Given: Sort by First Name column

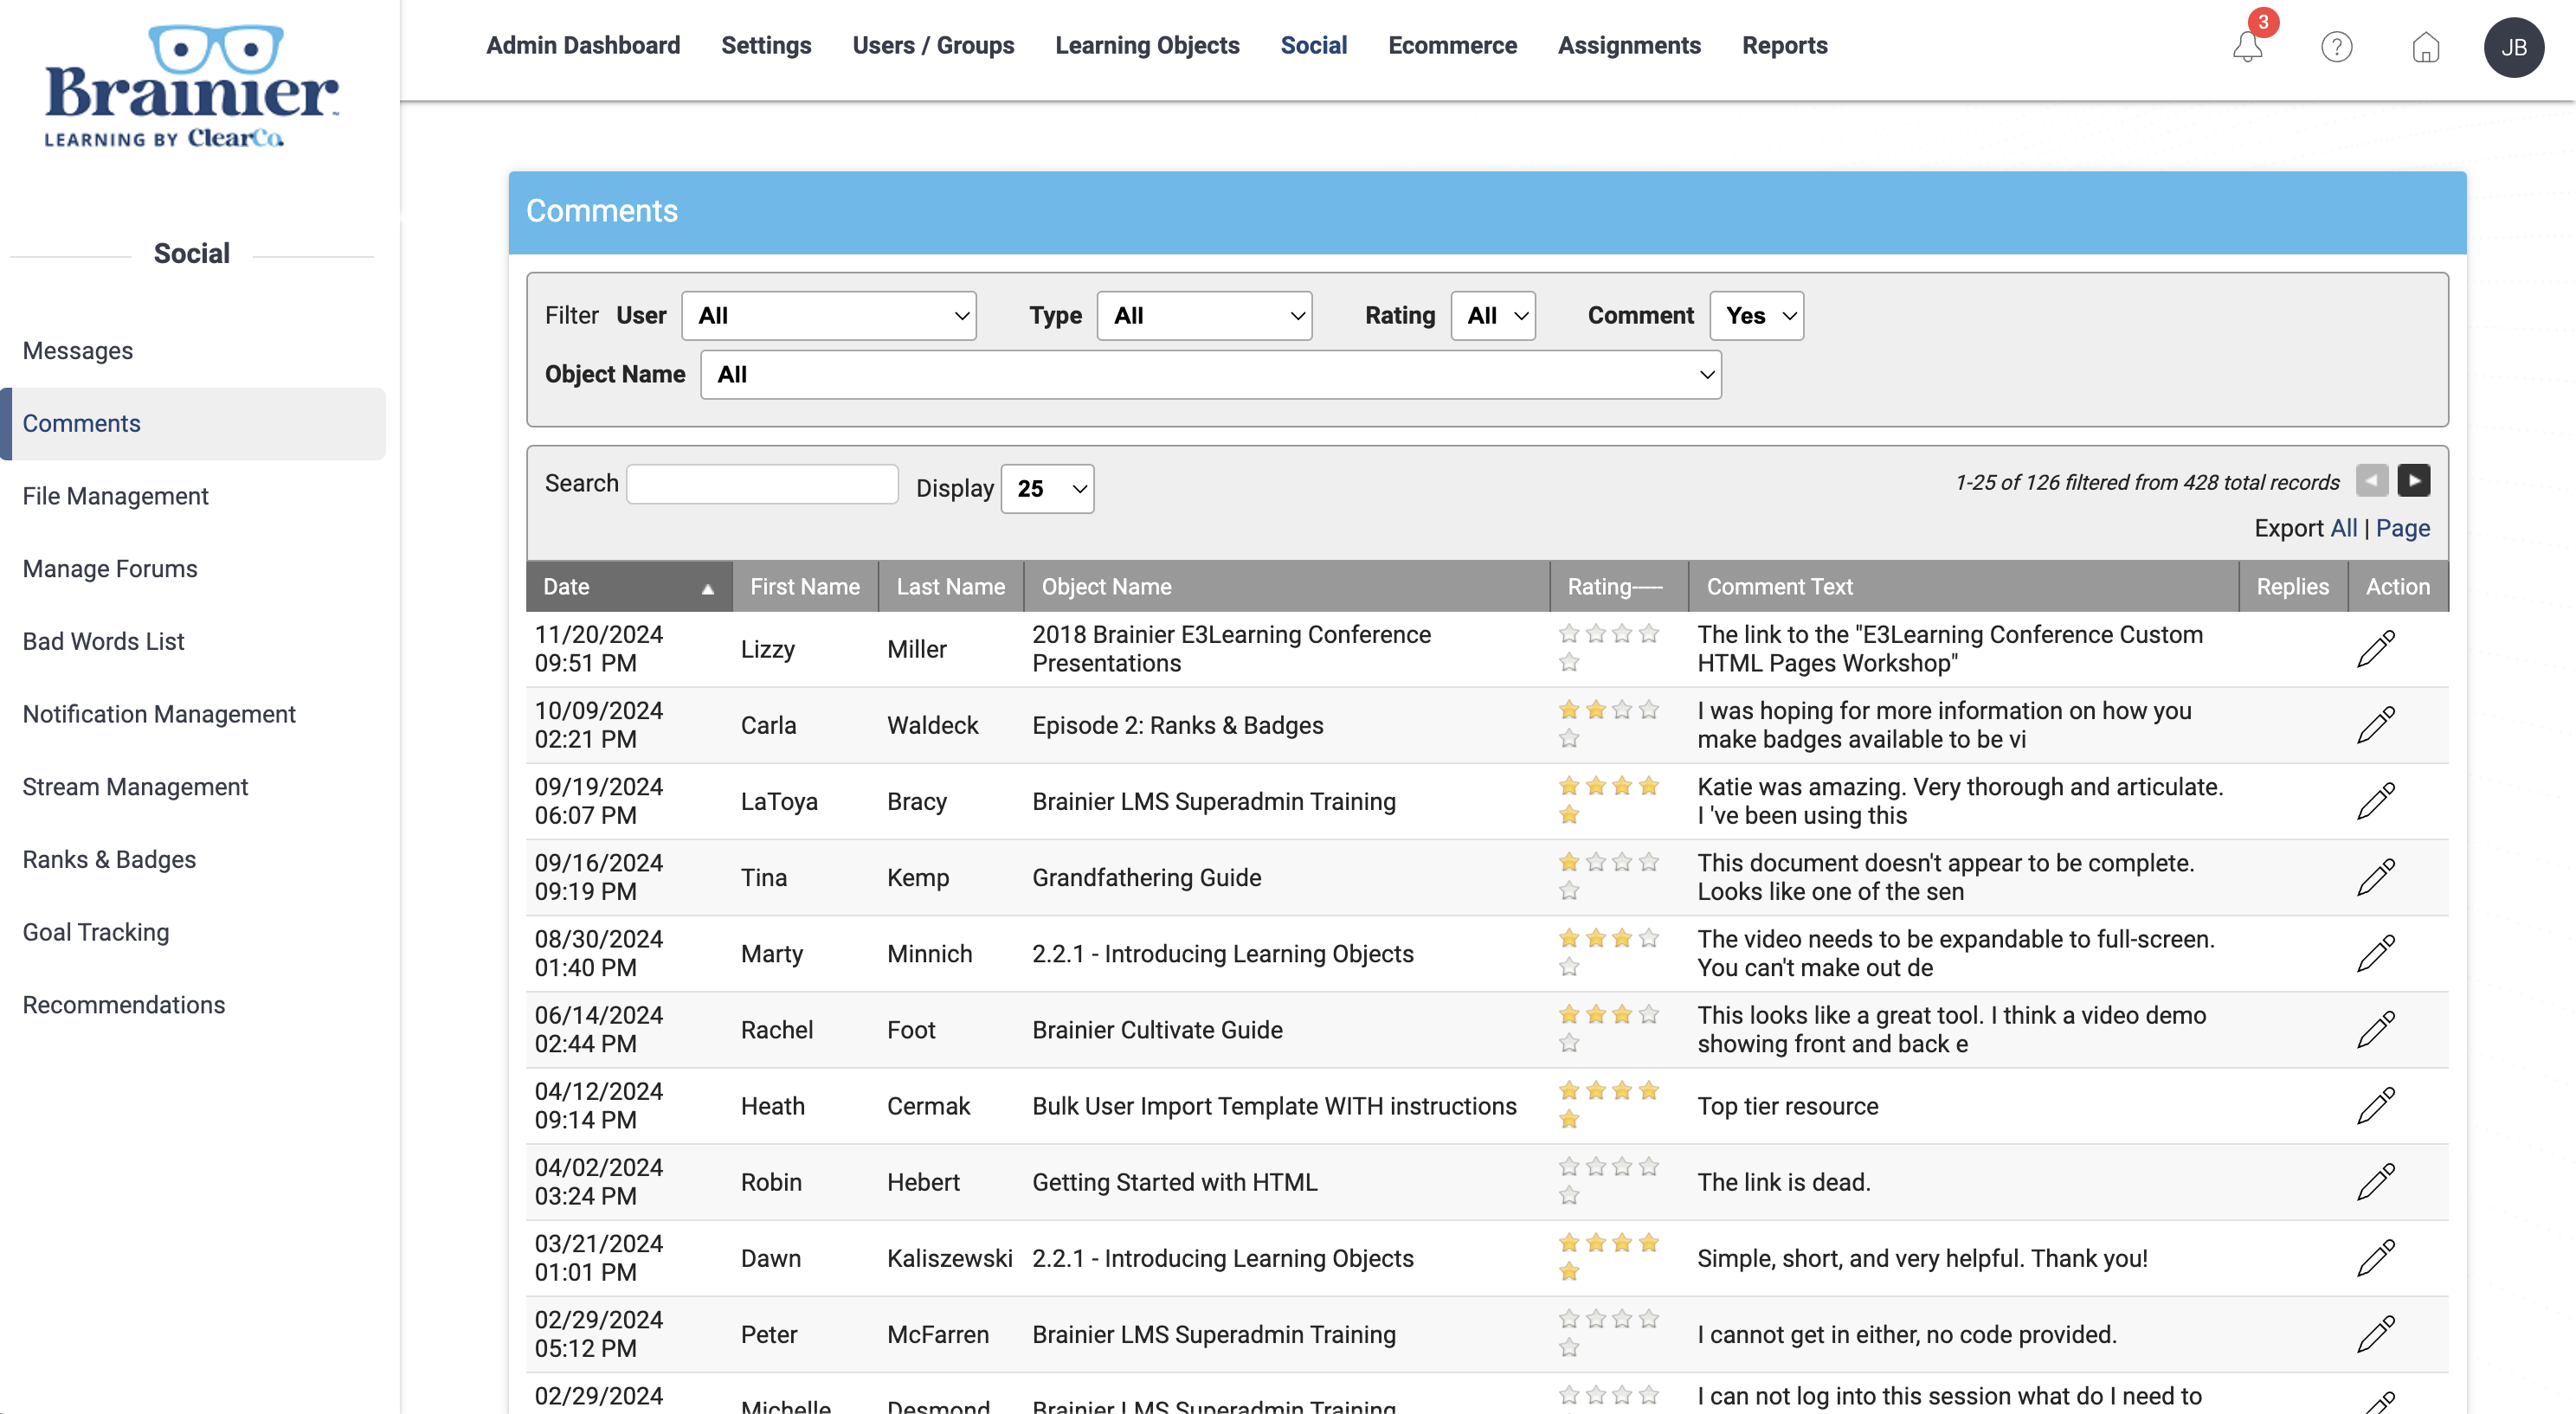Looking at the screenshot, I should [x=805, y=587].
